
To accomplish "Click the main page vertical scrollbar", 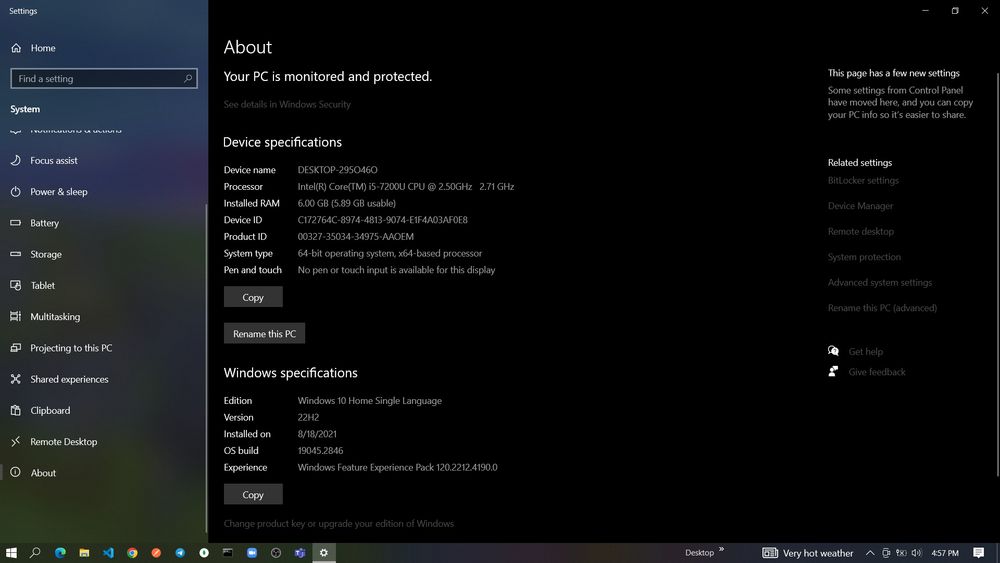I will coord(997,274).
